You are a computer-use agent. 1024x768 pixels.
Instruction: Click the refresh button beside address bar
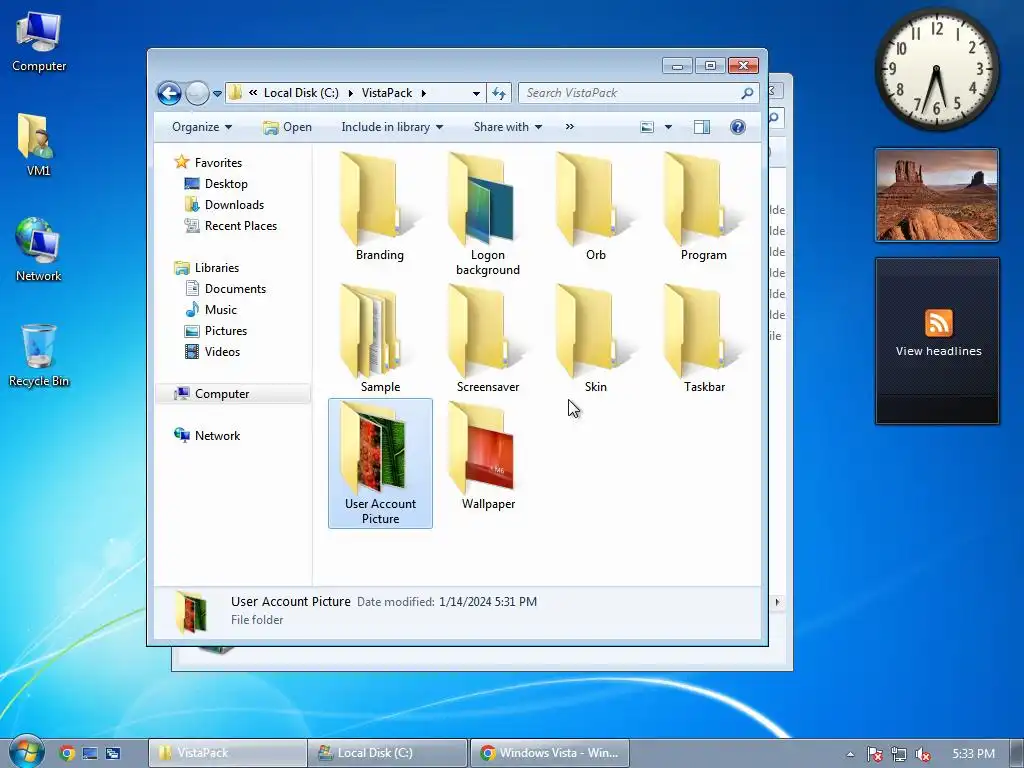pyautogui.click(x=499, y=93)
